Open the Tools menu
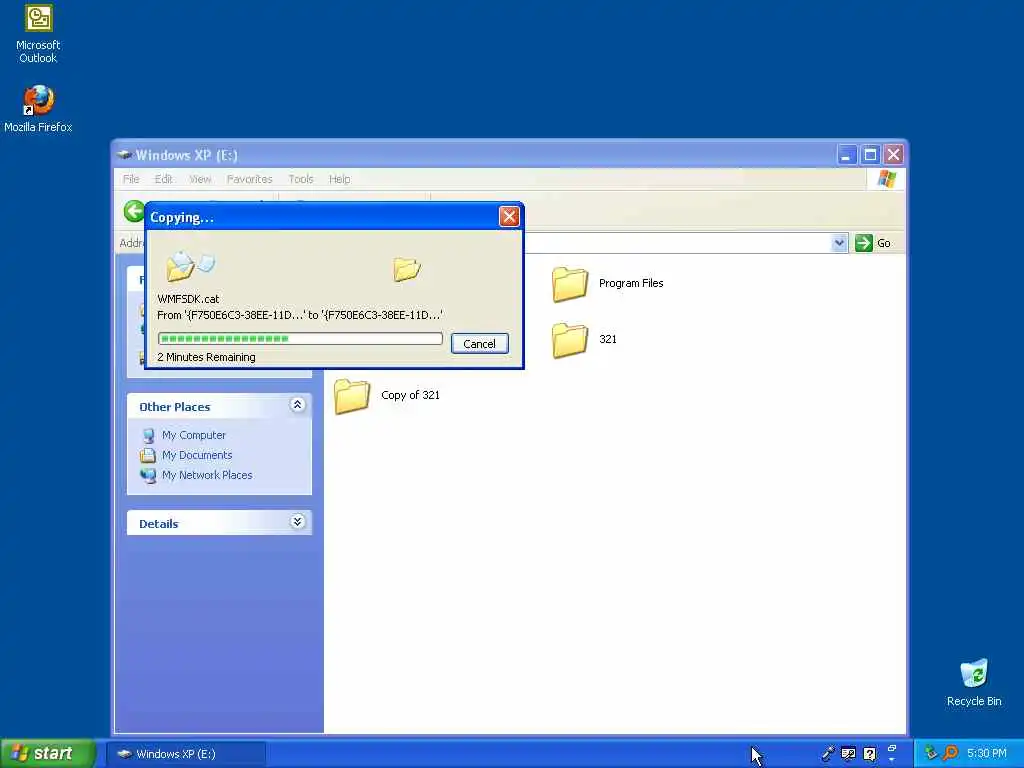Image resolution: width=1024 pixels, height=768 pixels. pos(301,179)
